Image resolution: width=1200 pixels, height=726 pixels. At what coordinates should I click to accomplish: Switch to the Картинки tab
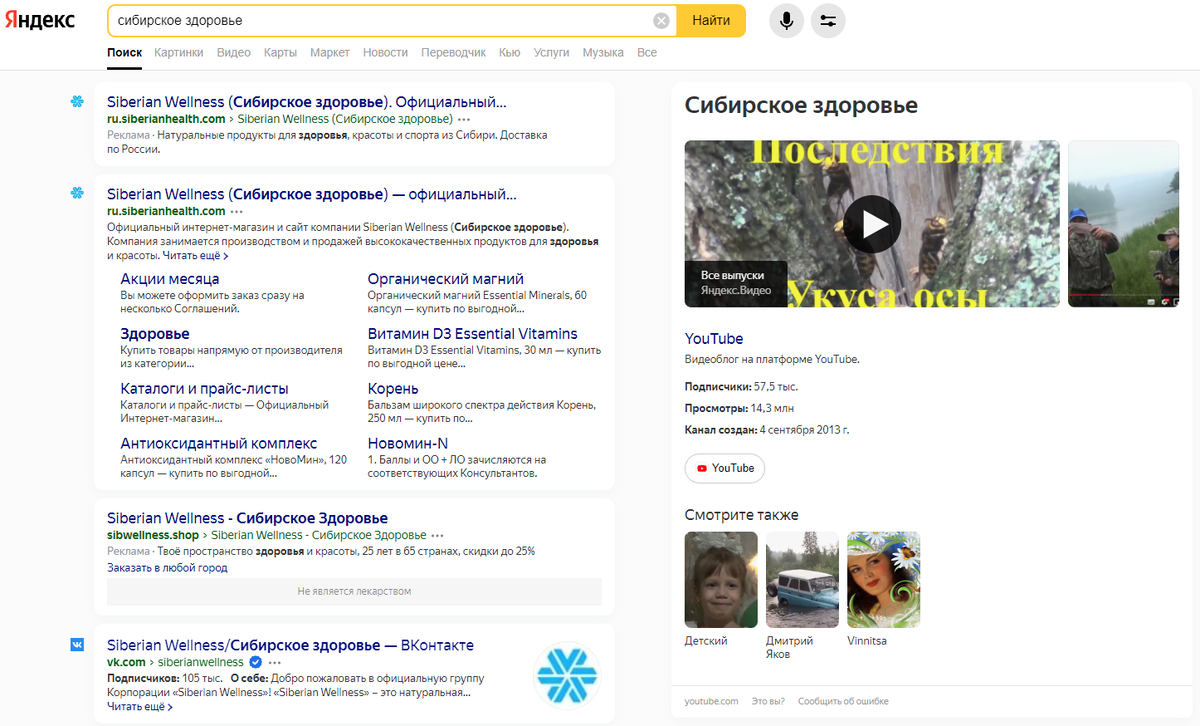(x=179, y=52)
